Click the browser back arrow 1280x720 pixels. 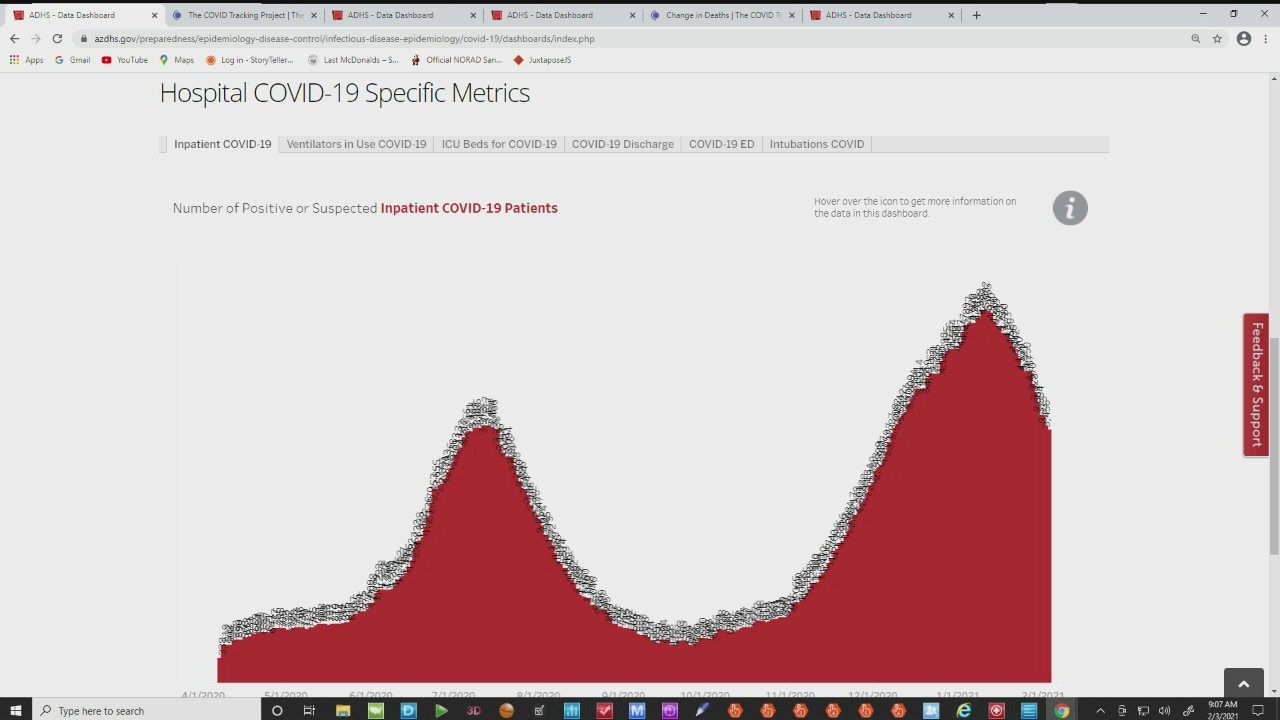click(14, 39)
